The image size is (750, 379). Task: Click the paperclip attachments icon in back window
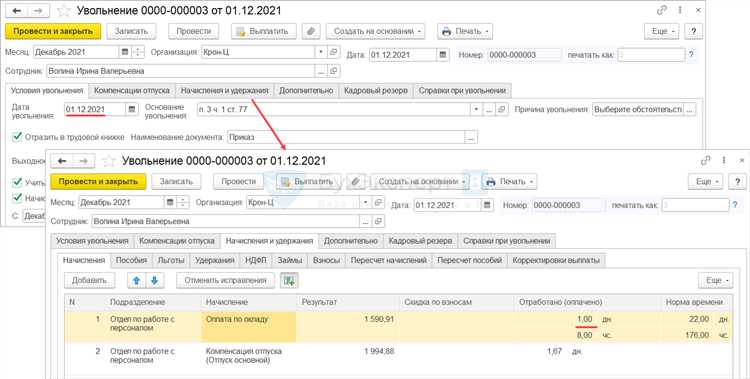coord(311,31)
